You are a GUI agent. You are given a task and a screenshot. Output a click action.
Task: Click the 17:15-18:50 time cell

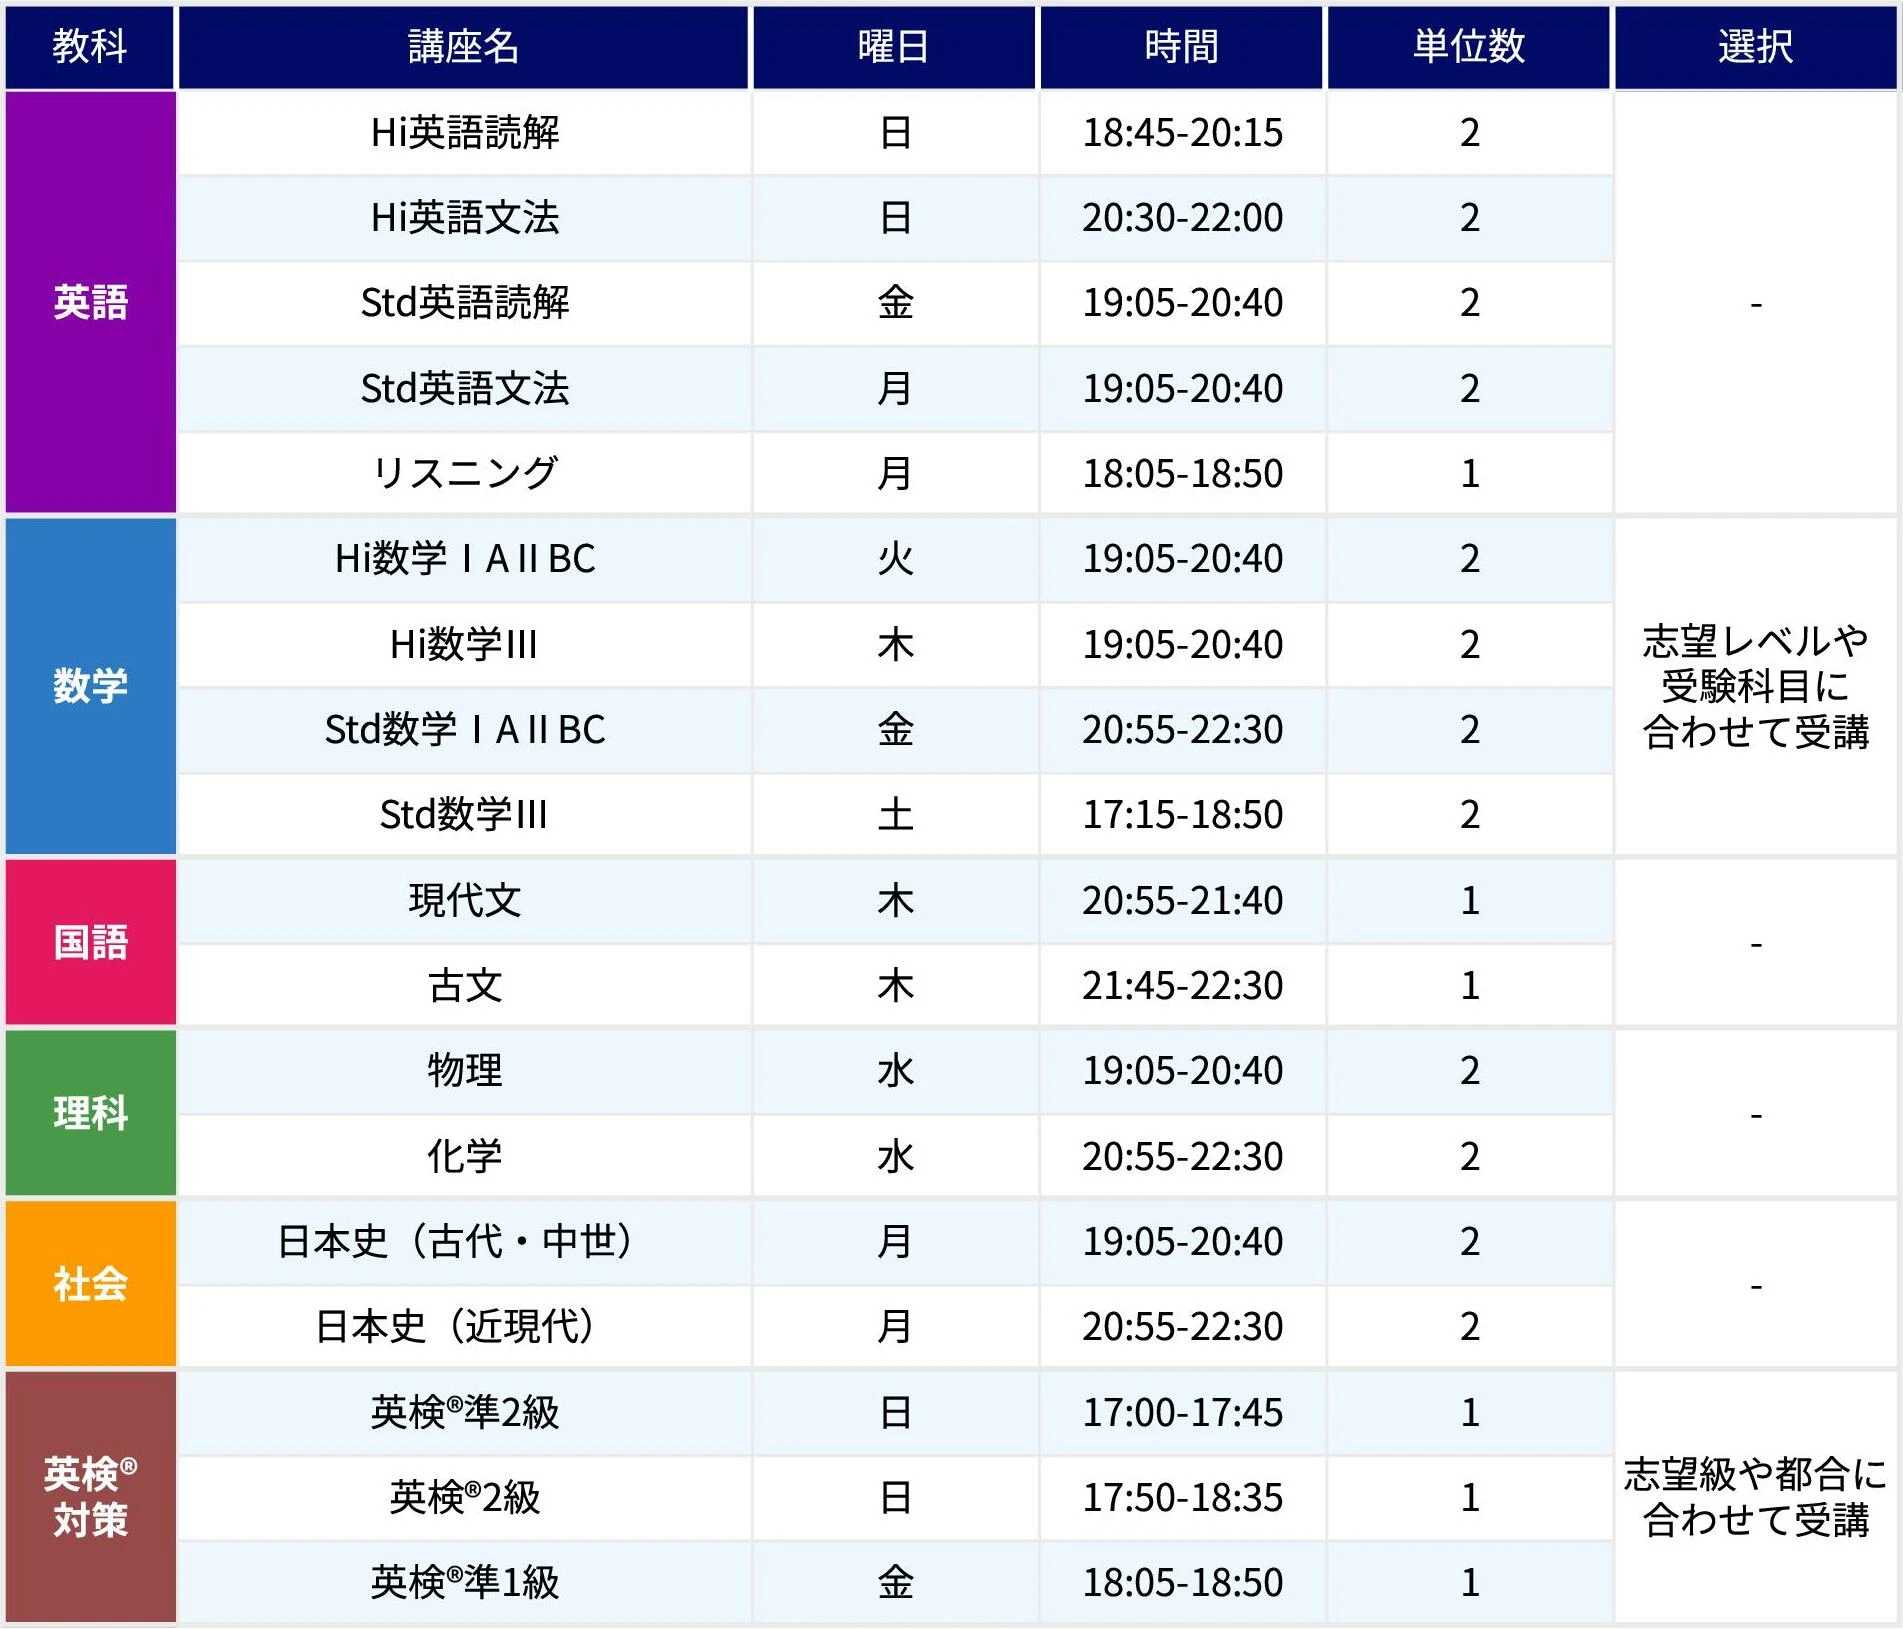[1182, 814]
